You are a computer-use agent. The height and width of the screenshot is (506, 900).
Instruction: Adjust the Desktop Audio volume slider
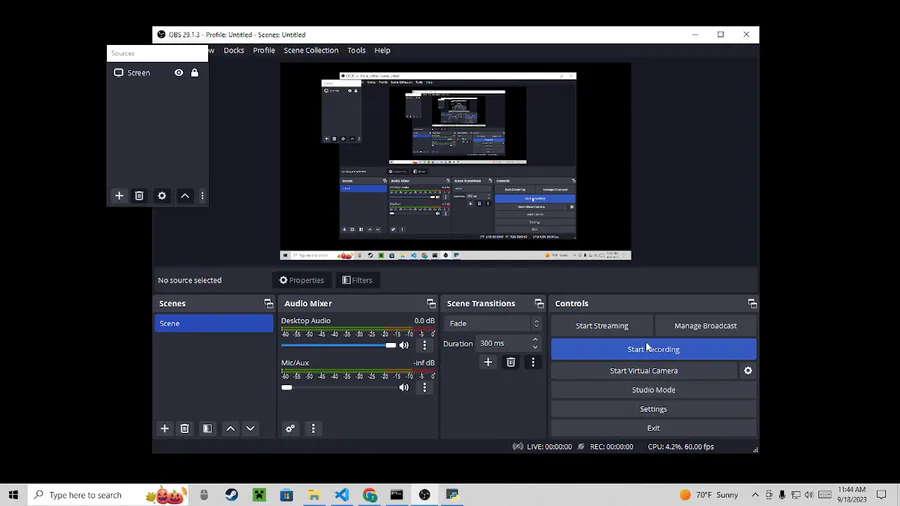tap(339, 345)
